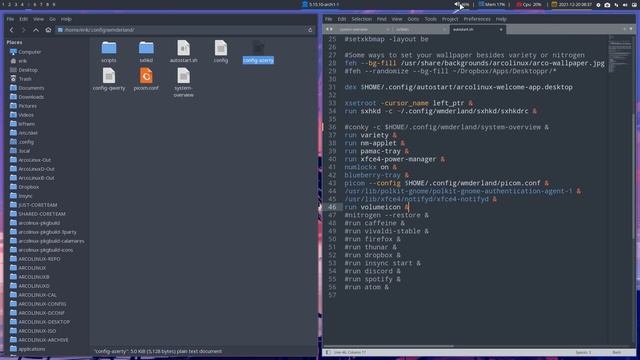Viewport: 640px width, 360px height.
Task: Click the editor minimap
Action: coord(620,53)
